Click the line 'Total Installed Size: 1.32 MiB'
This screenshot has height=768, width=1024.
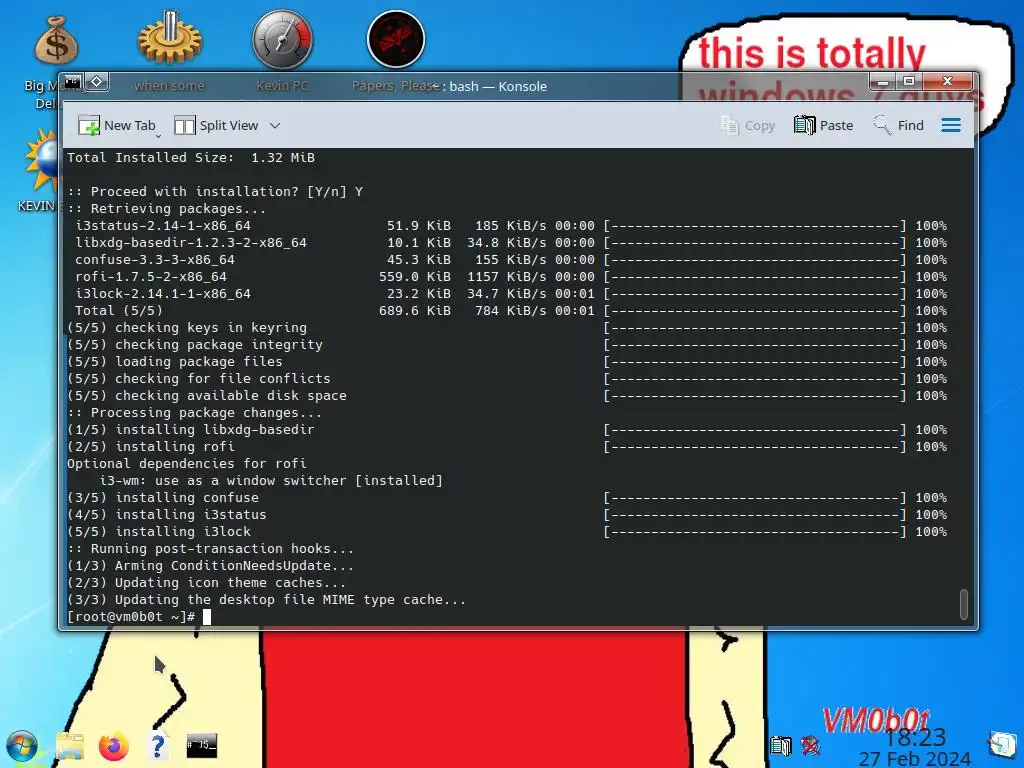click(x=191, y=157)
